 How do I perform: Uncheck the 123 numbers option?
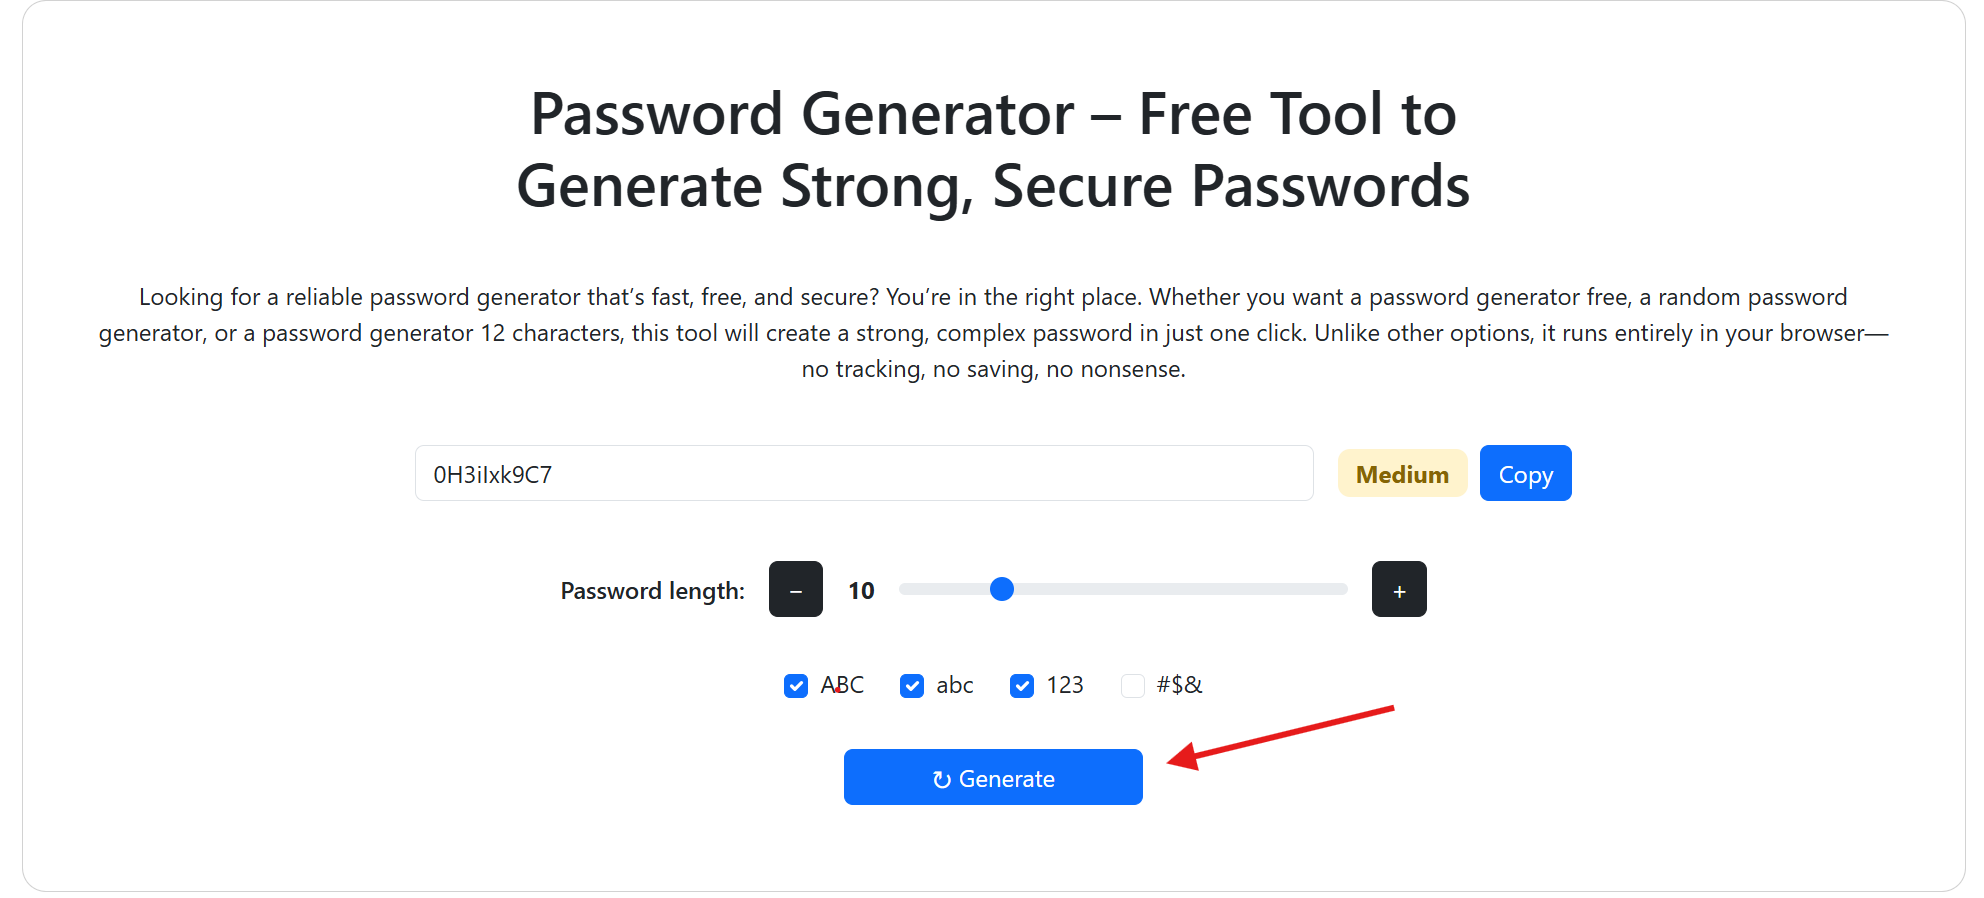1021,685
